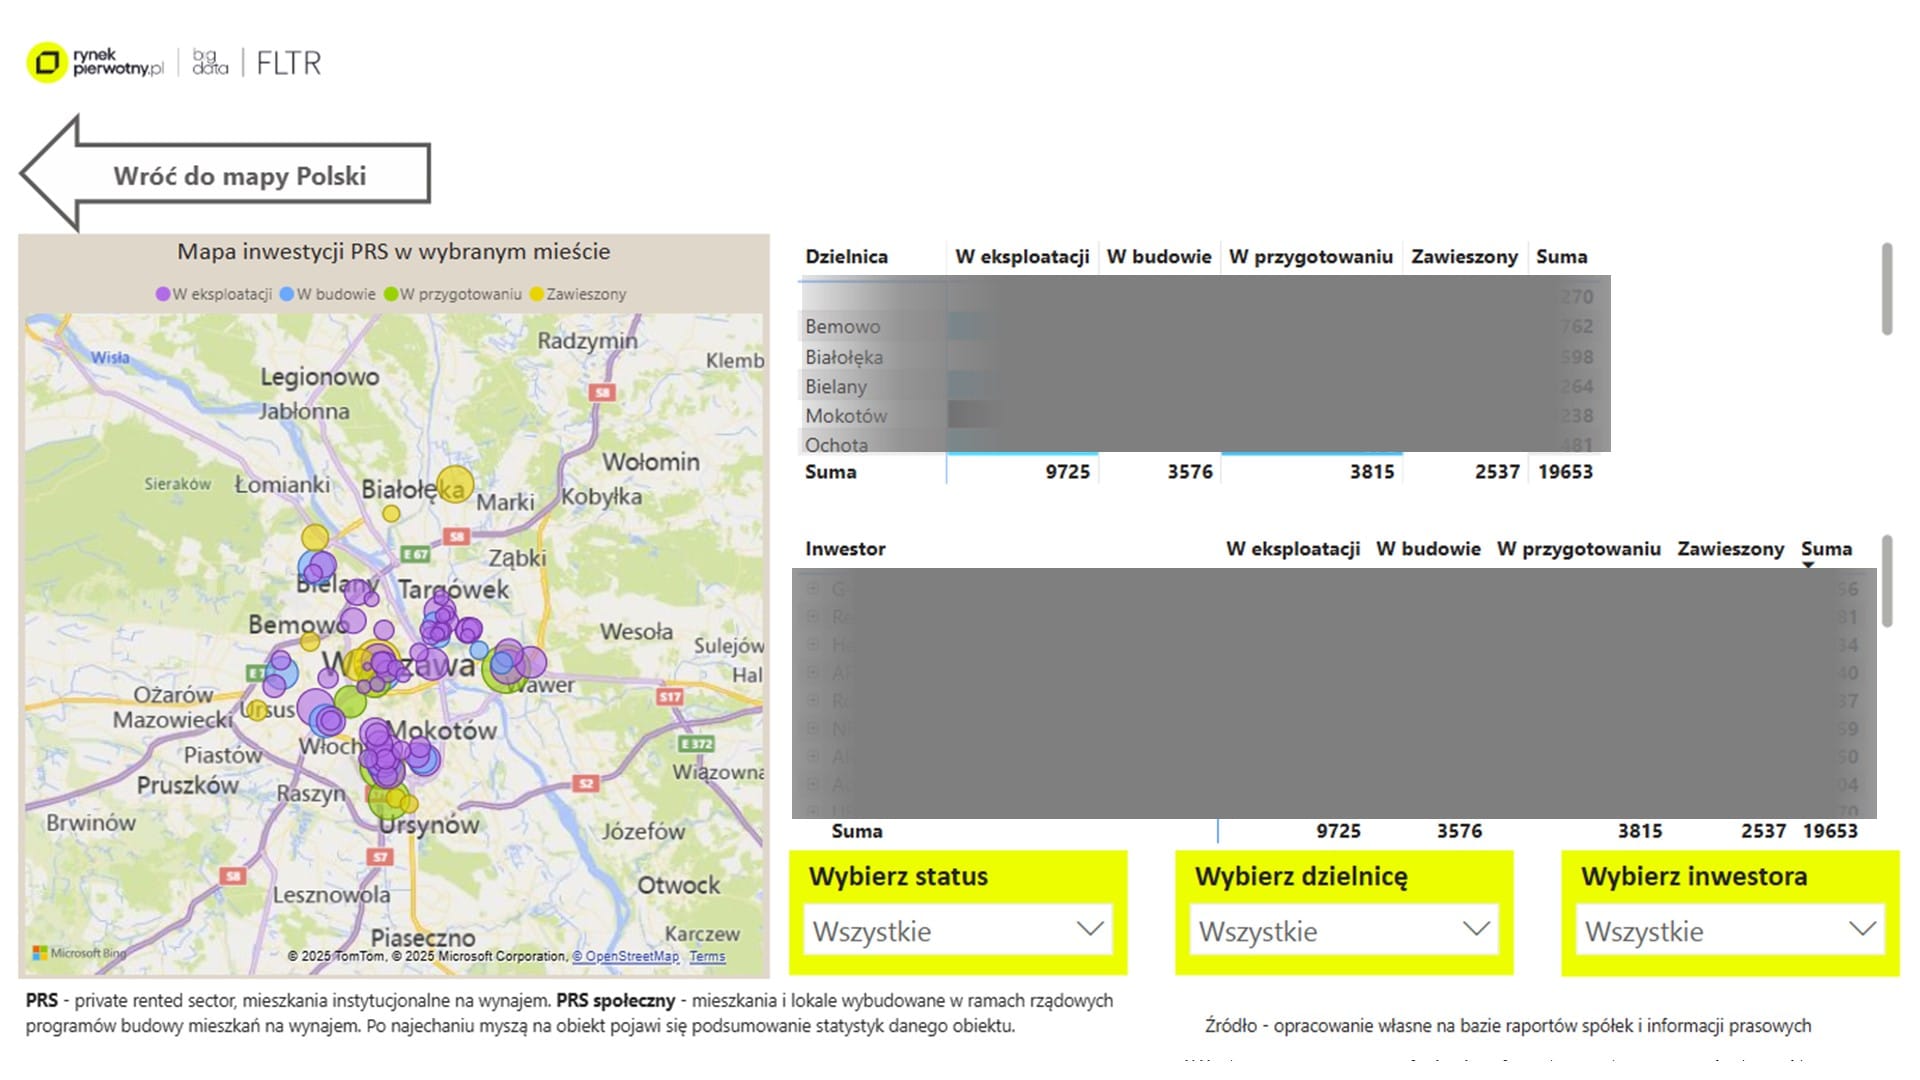Sort by 'Dzielnica' column header
This screenshot has width=1920, height=1080.
point(846,257)
